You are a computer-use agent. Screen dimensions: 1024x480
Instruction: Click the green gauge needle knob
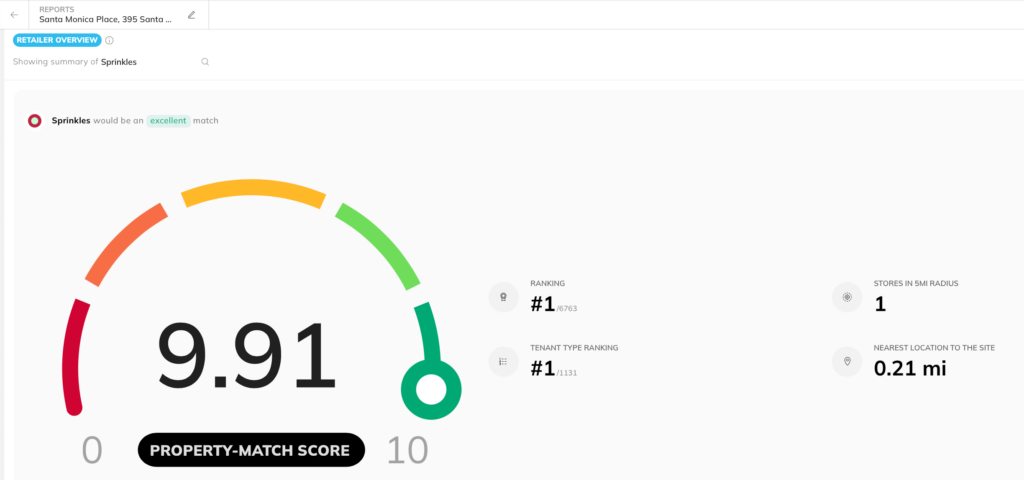click(431, 390)
